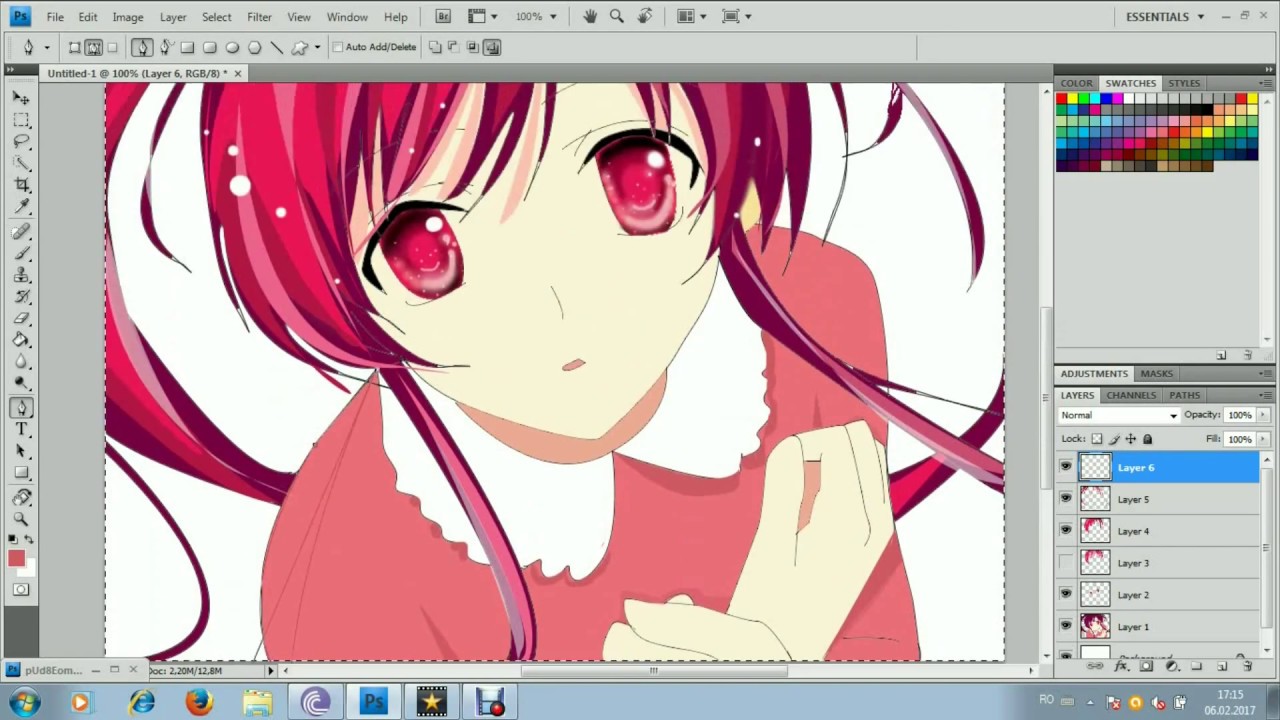Toggle Auto Add/Delete checkbox
The width and height of the screenshot is (1280, 720).
[338, 47]
